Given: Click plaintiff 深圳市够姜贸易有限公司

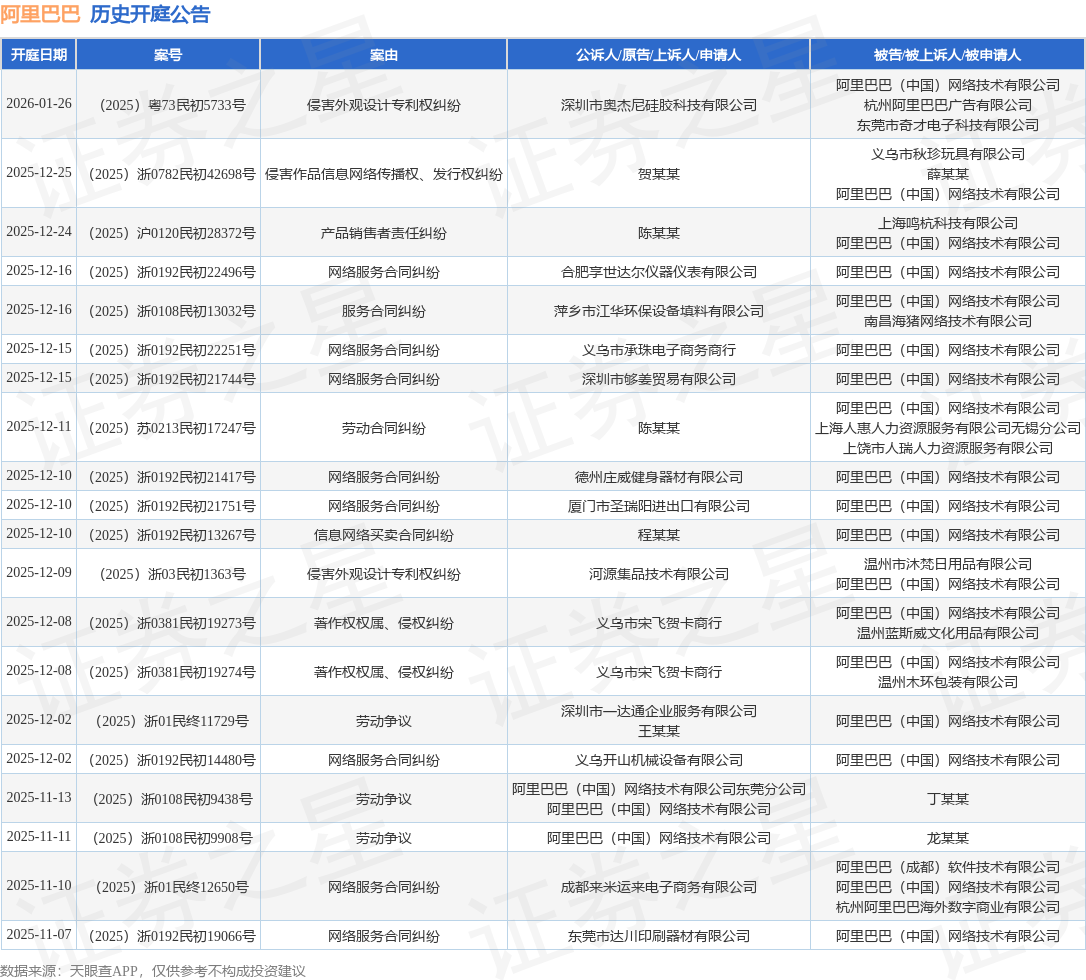Looking at the screenshot, I should (x=658, y=380).
